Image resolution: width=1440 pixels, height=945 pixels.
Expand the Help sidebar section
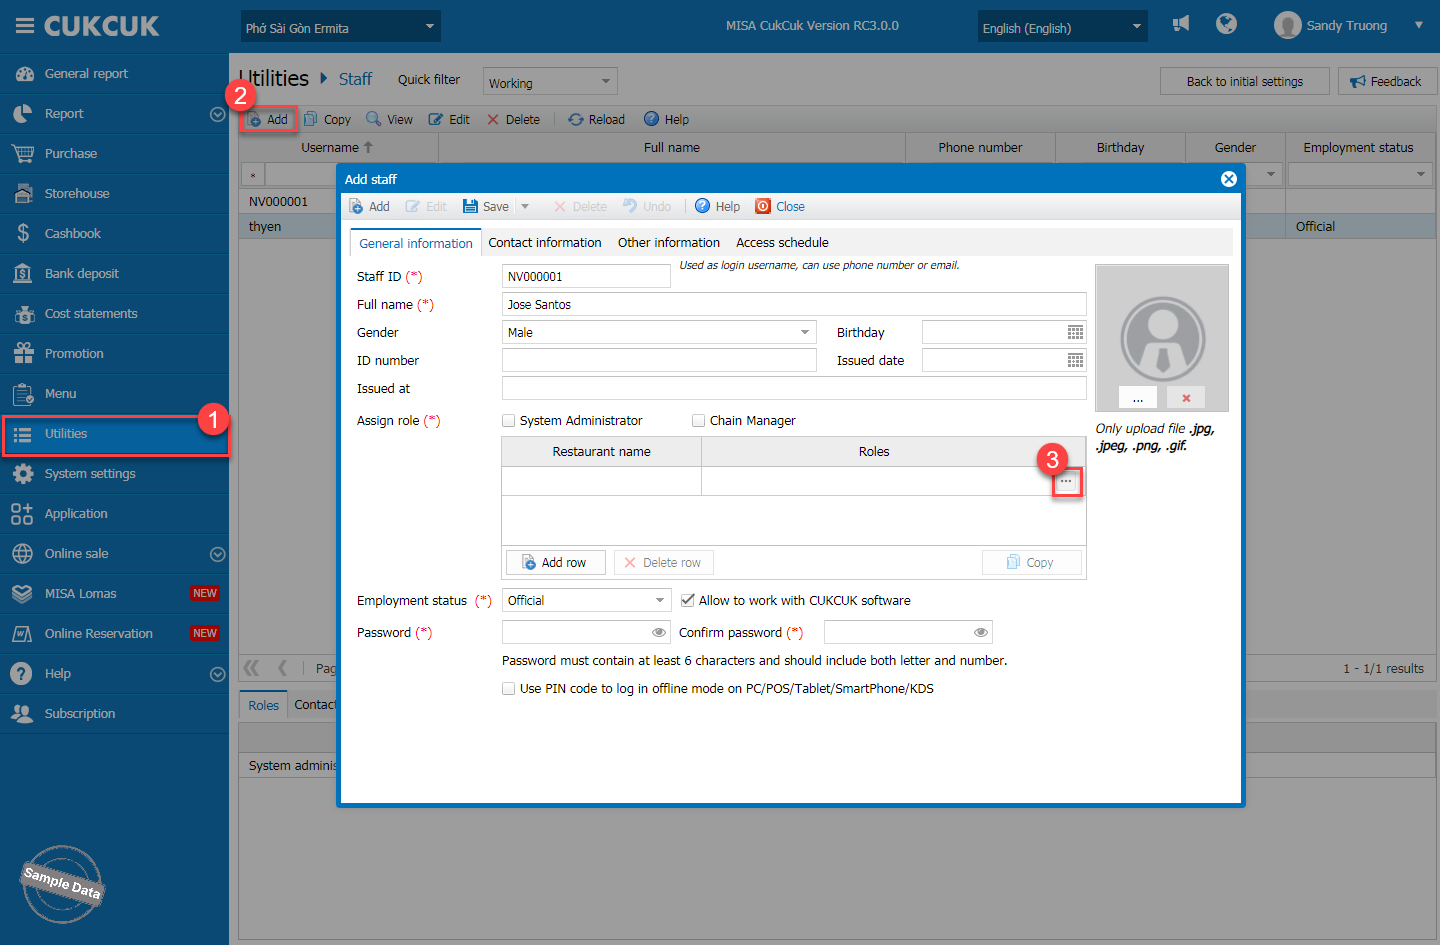[217, 675]
